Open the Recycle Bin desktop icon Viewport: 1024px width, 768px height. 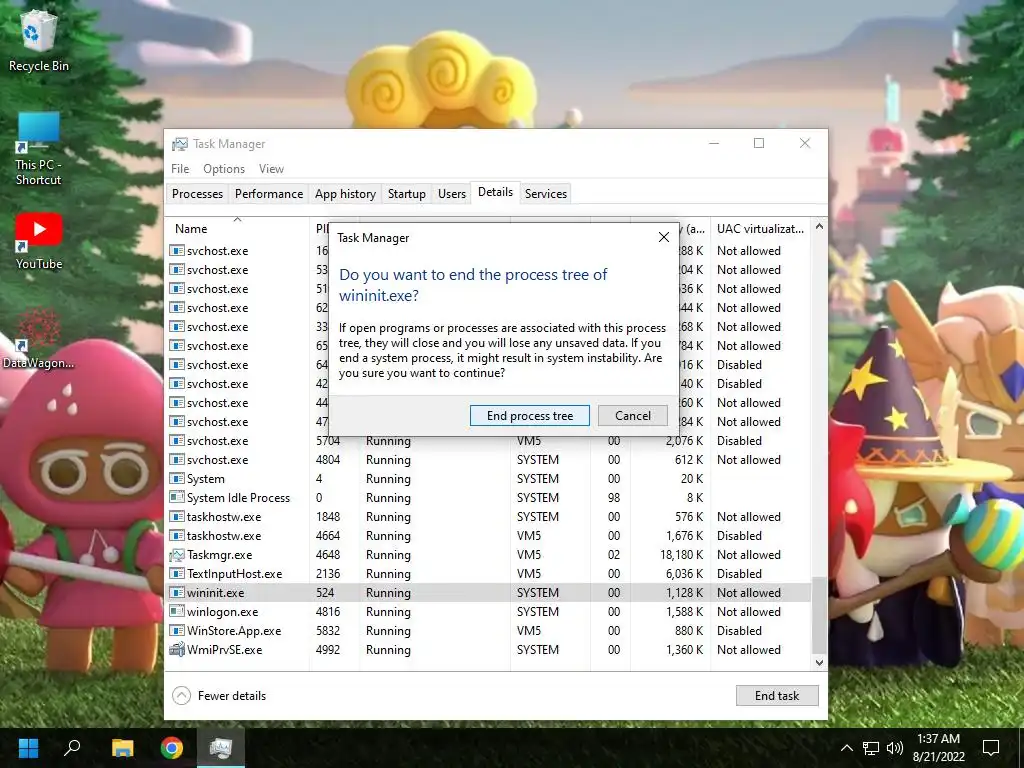click(x=39, y=40)
